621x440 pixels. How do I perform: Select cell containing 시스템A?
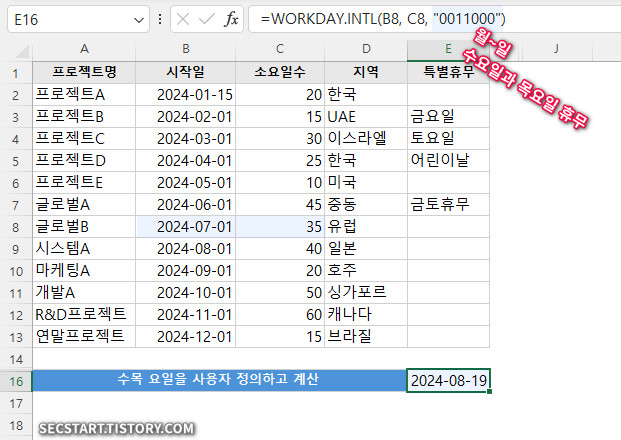(84, 249)
